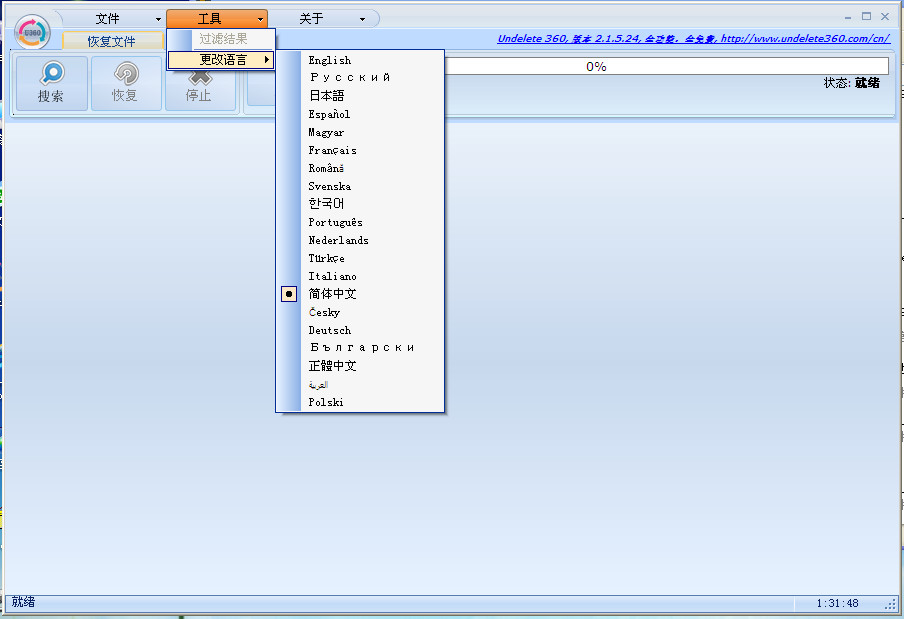Switch to the 恢复文件 tab
The height and width of the screenshot is (619, 904).
113,41
